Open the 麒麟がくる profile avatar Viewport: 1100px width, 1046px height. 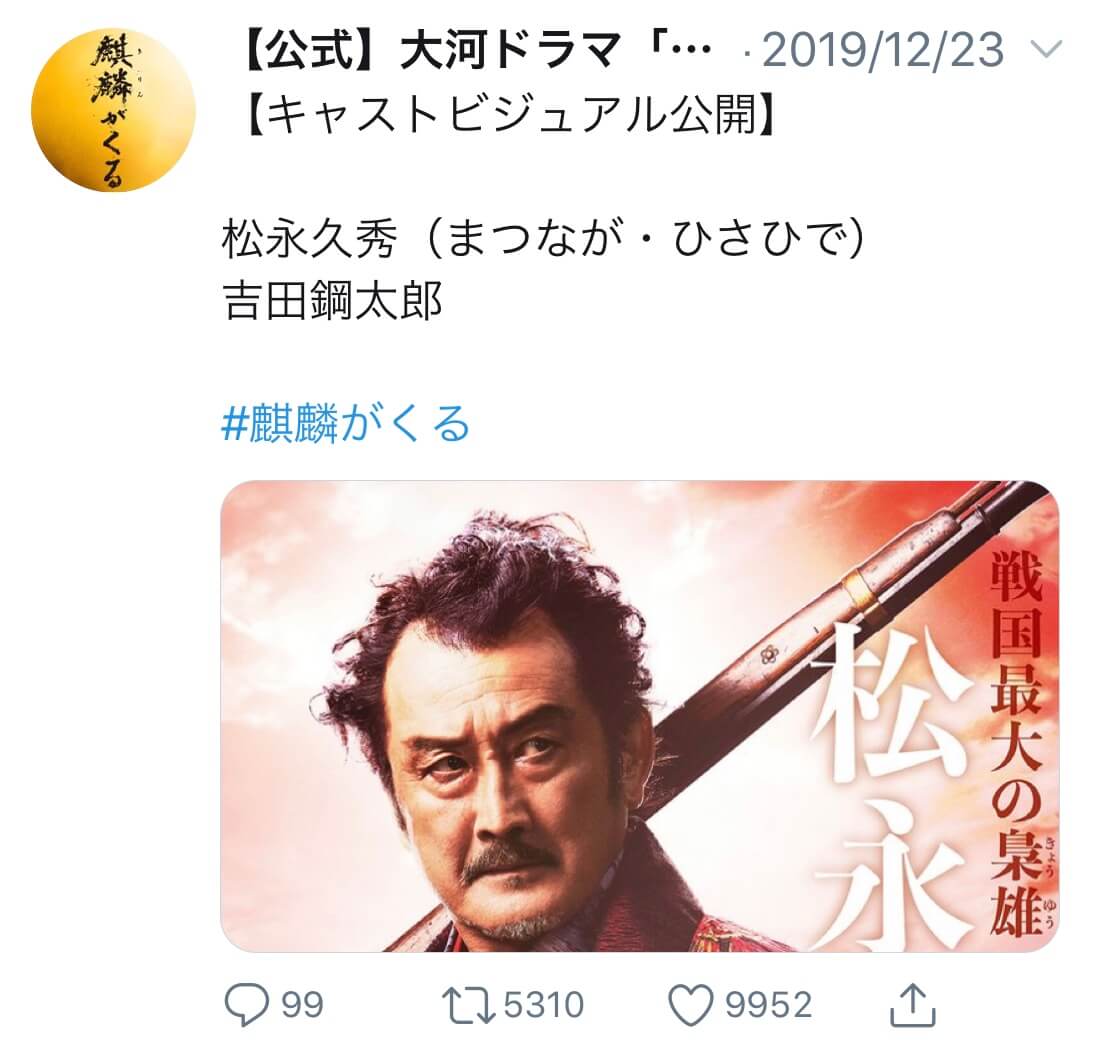(113, 109)
